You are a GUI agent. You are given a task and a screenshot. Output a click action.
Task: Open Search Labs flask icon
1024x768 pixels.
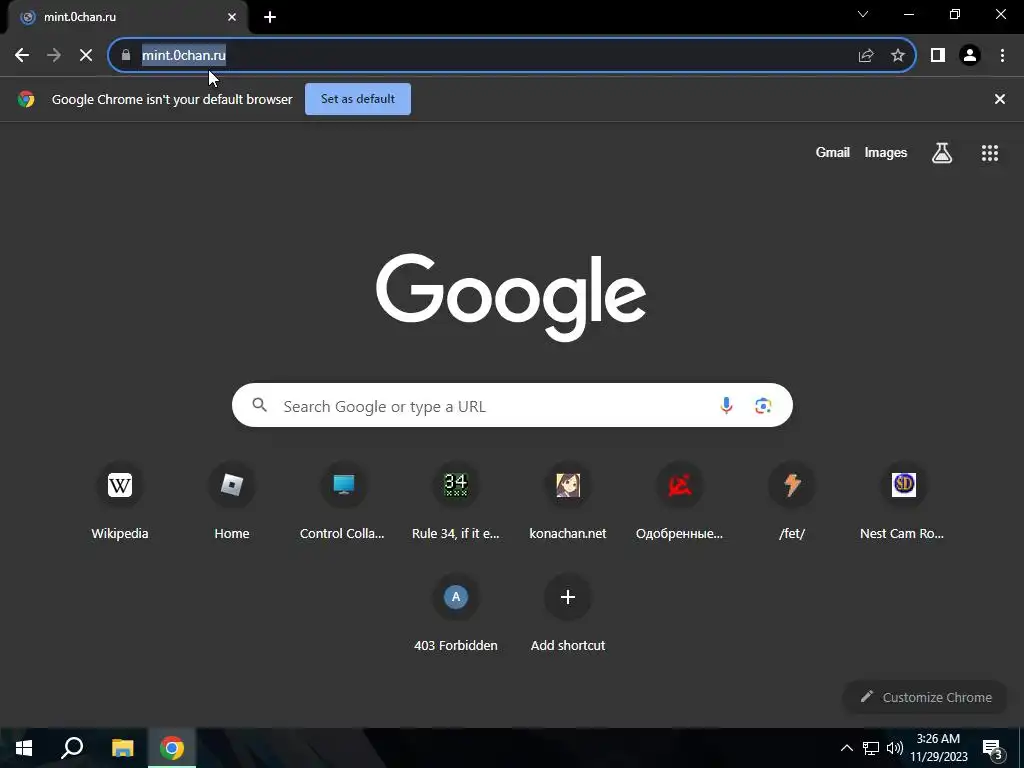[x=942, y=153]
